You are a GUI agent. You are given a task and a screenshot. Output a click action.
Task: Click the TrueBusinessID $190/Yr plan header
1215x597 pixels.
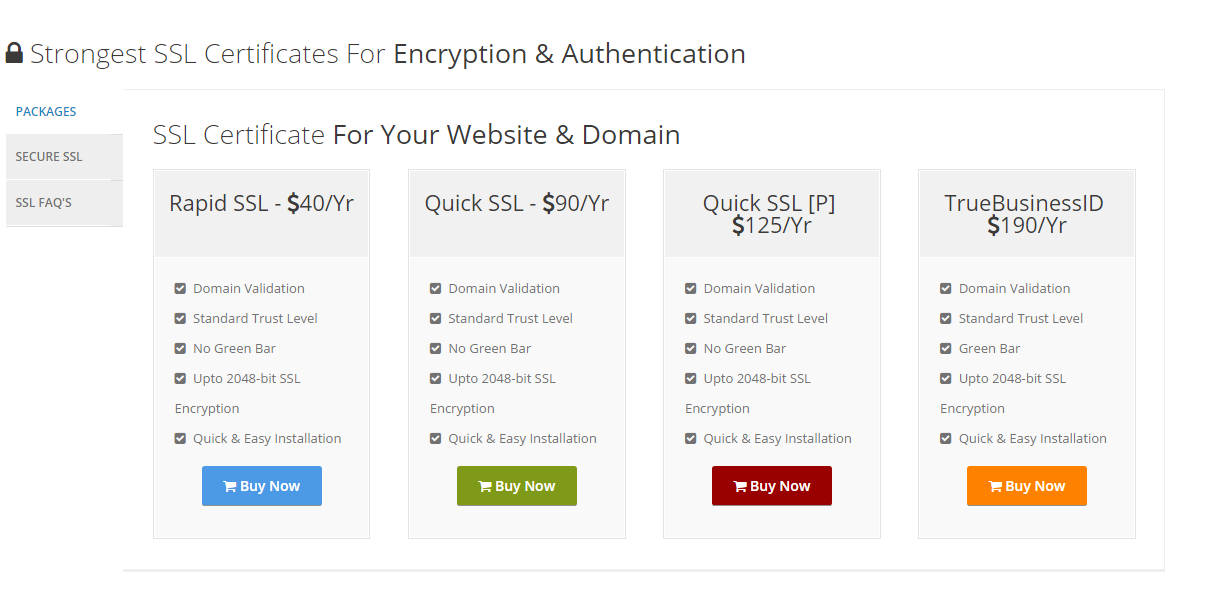1027,214
